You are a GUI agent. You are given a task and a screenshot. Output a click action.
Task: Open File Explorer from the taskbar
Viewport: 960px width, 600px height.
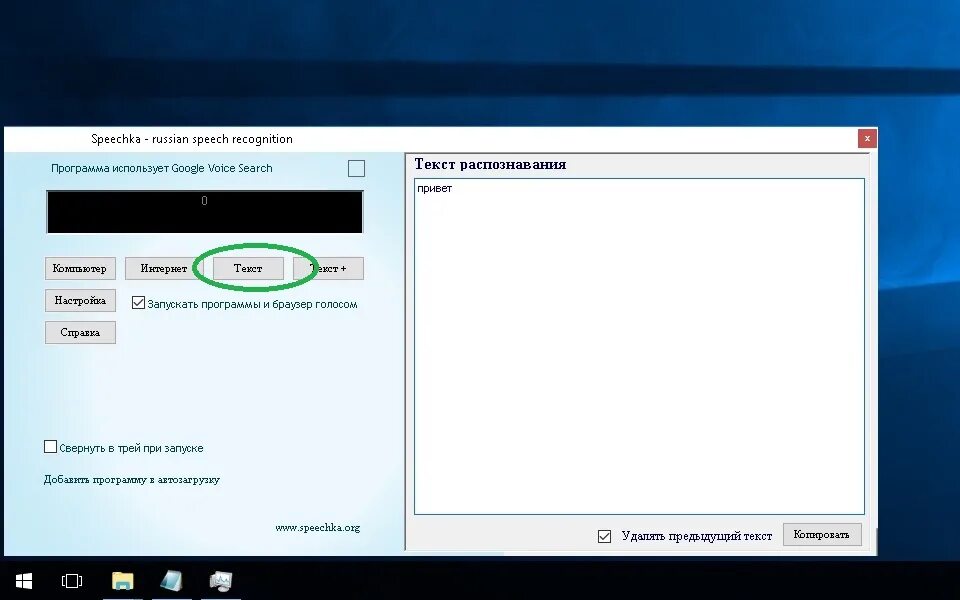(x=122, y=580)
